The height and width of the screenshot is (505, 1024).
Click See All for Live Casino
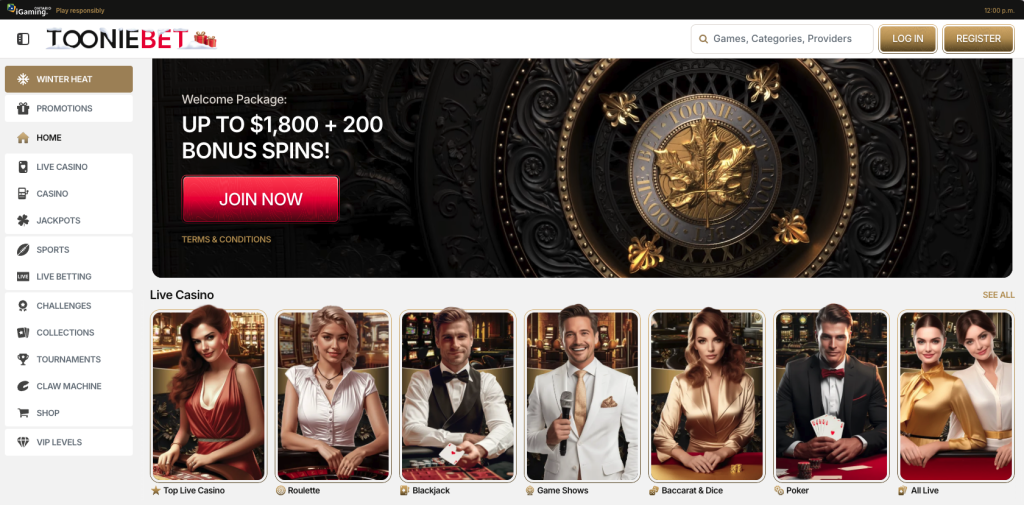(x=999, y=295)
